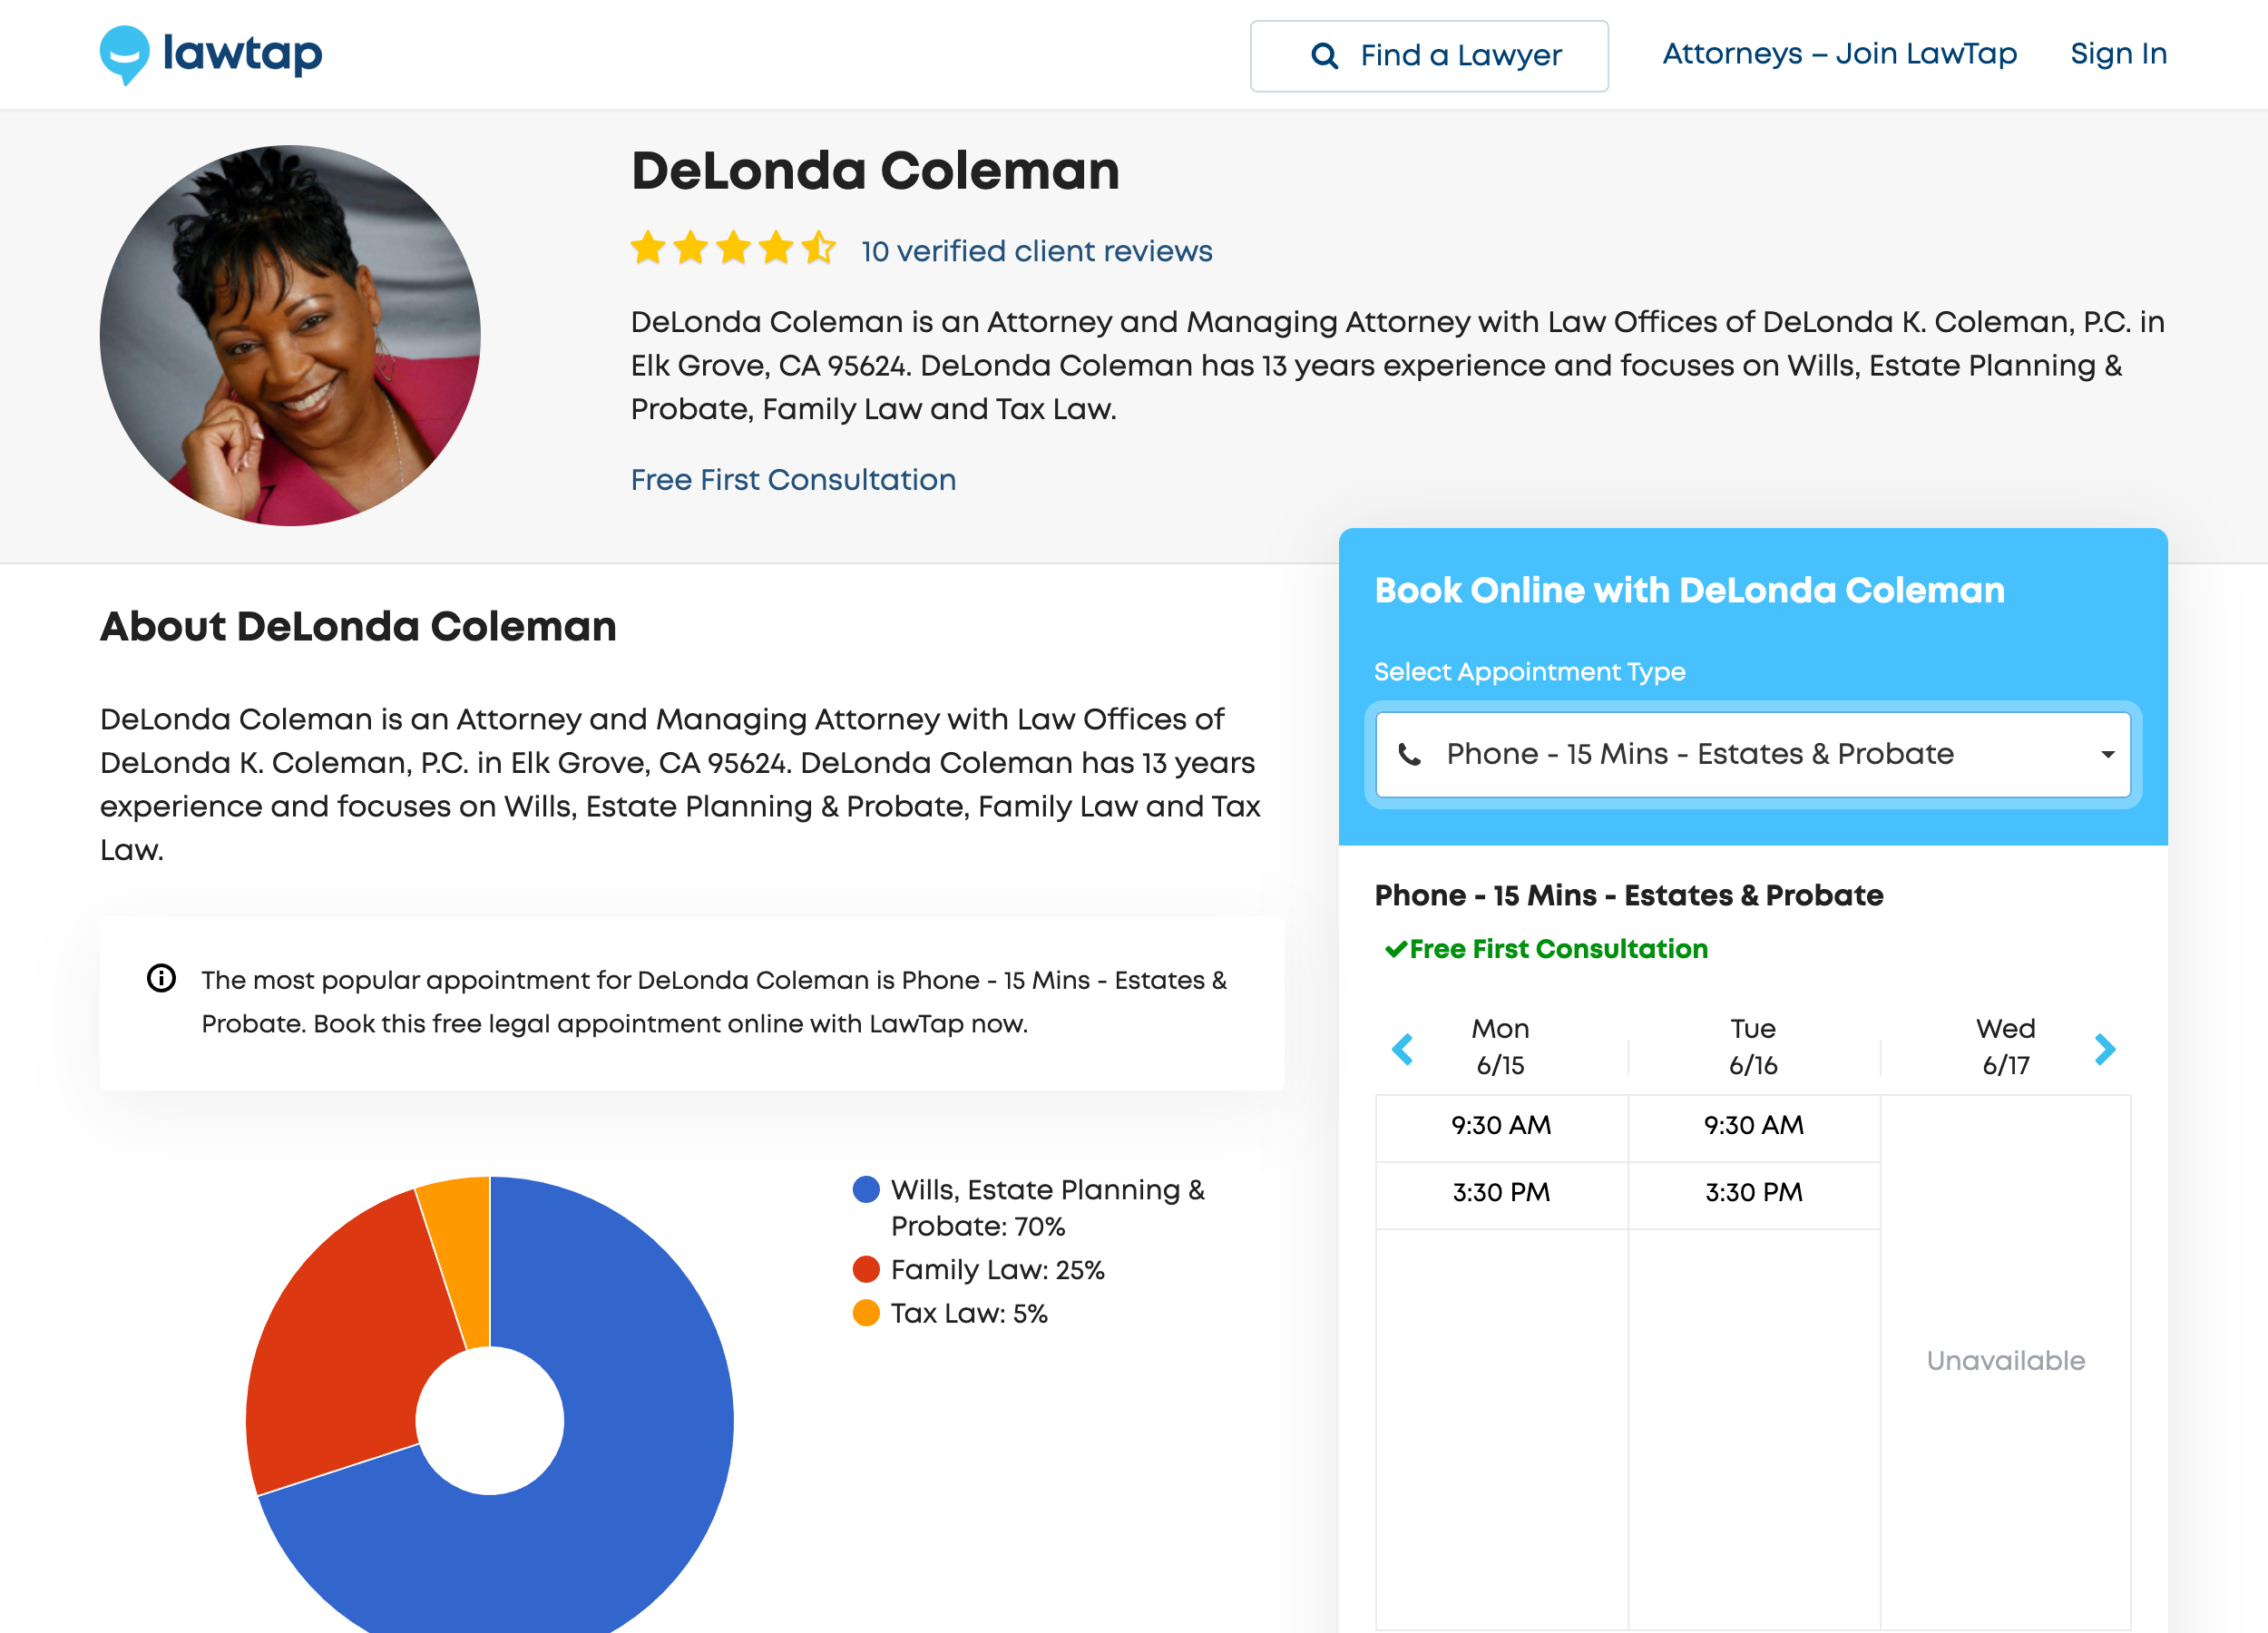2268x1633 pixels.
Task: Click the green checkmark by Free First Consultation
Action: [1395, 950]
